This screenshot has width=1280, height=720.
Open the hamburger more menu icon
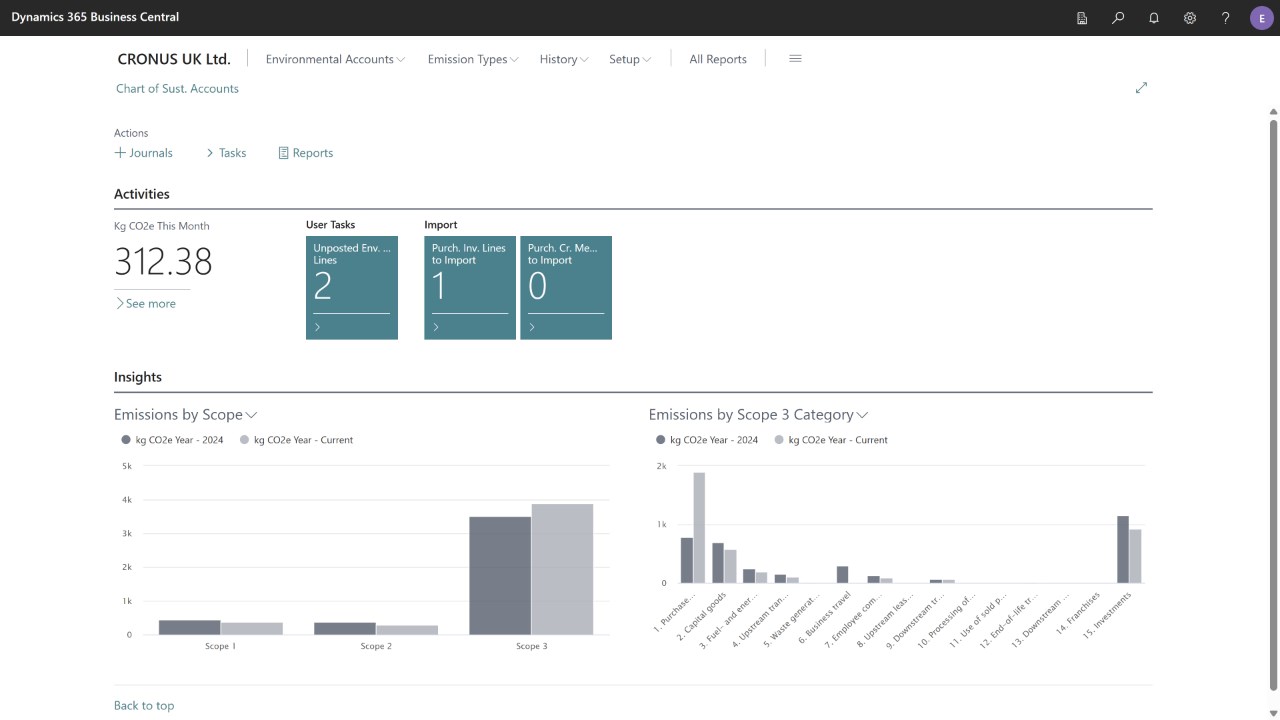coord(795,59)
